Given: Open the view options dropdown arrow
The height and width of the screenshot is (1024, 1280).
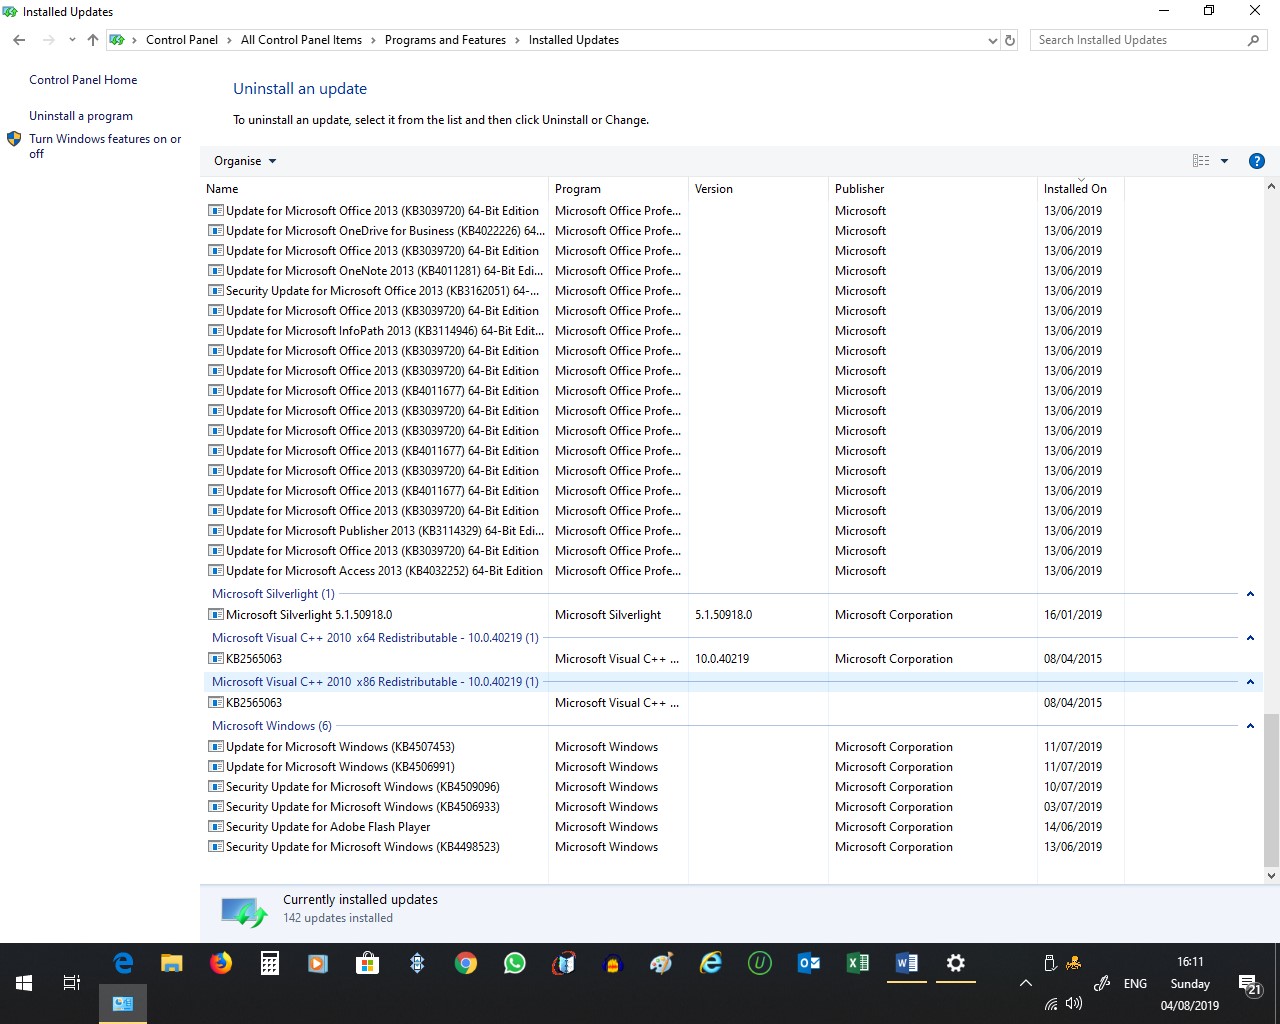Looking at the screenshot, I should [1224, 161].
